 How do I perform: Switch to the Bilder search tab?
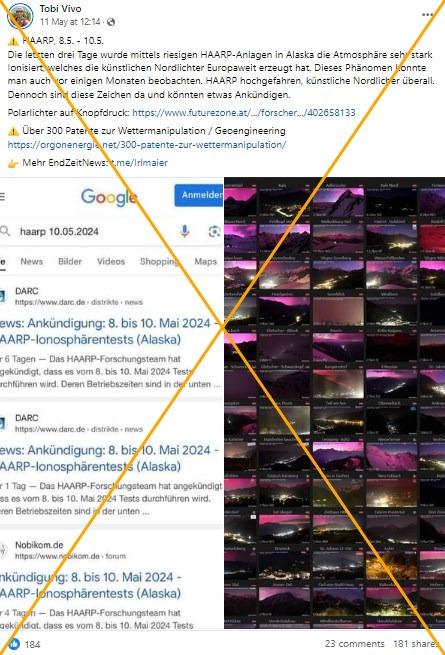point(70,261)
